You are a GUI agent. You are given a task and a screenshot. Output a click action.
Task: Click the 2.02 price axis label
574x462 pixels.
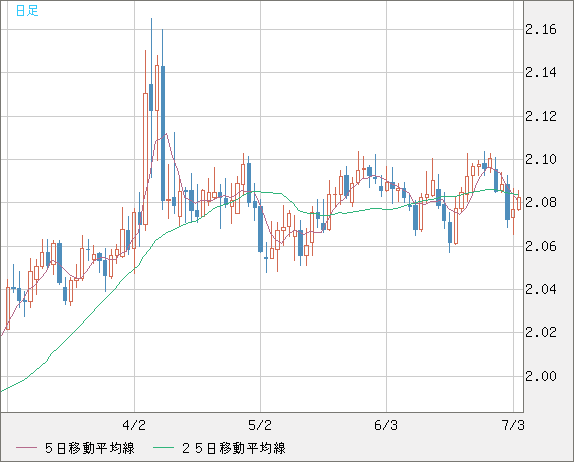pos(541,332)
